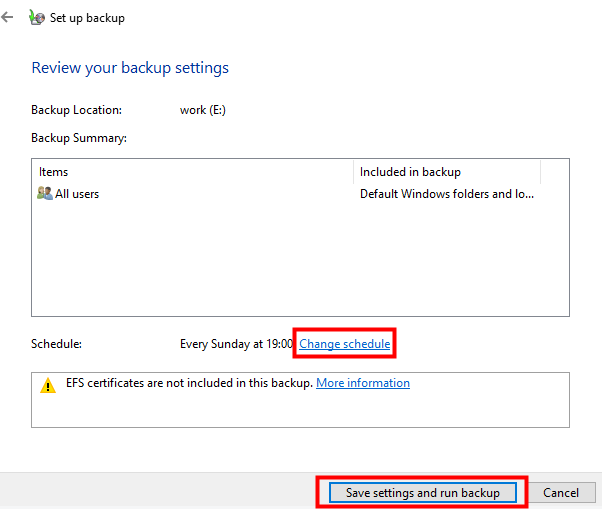This screenshot has height=509, width=602.
Task: Open the Change schedule link
Action: [x=344, y=344]
